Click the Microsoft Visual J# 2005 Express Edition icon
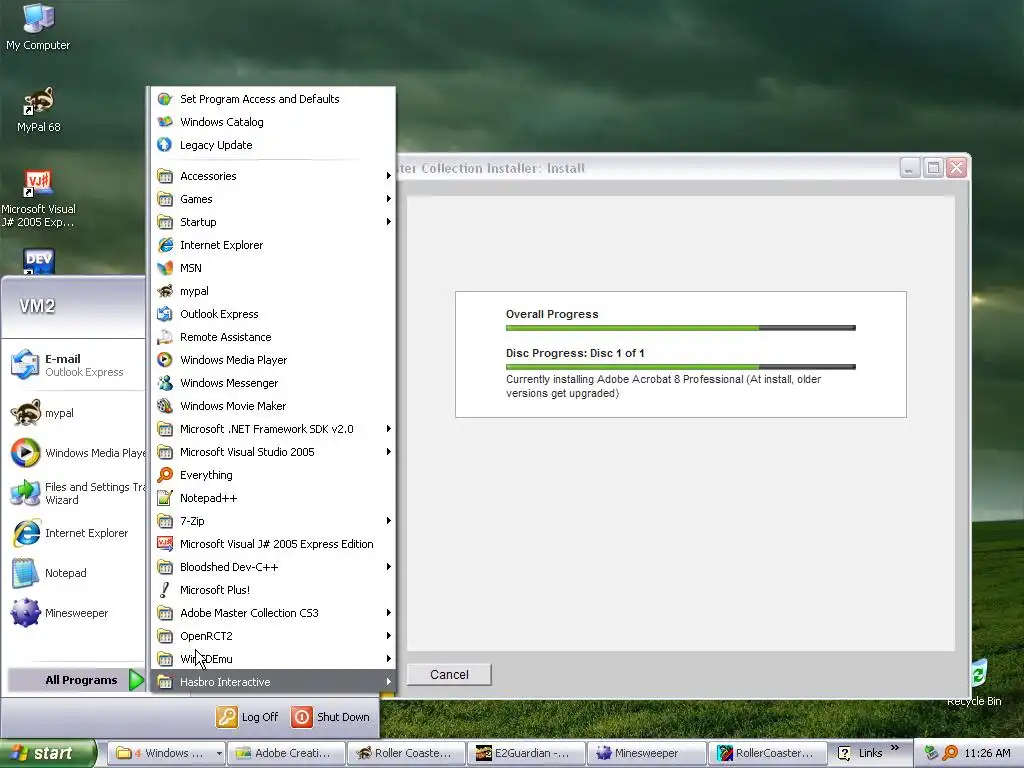1024x768 pixels. [165, 544]
